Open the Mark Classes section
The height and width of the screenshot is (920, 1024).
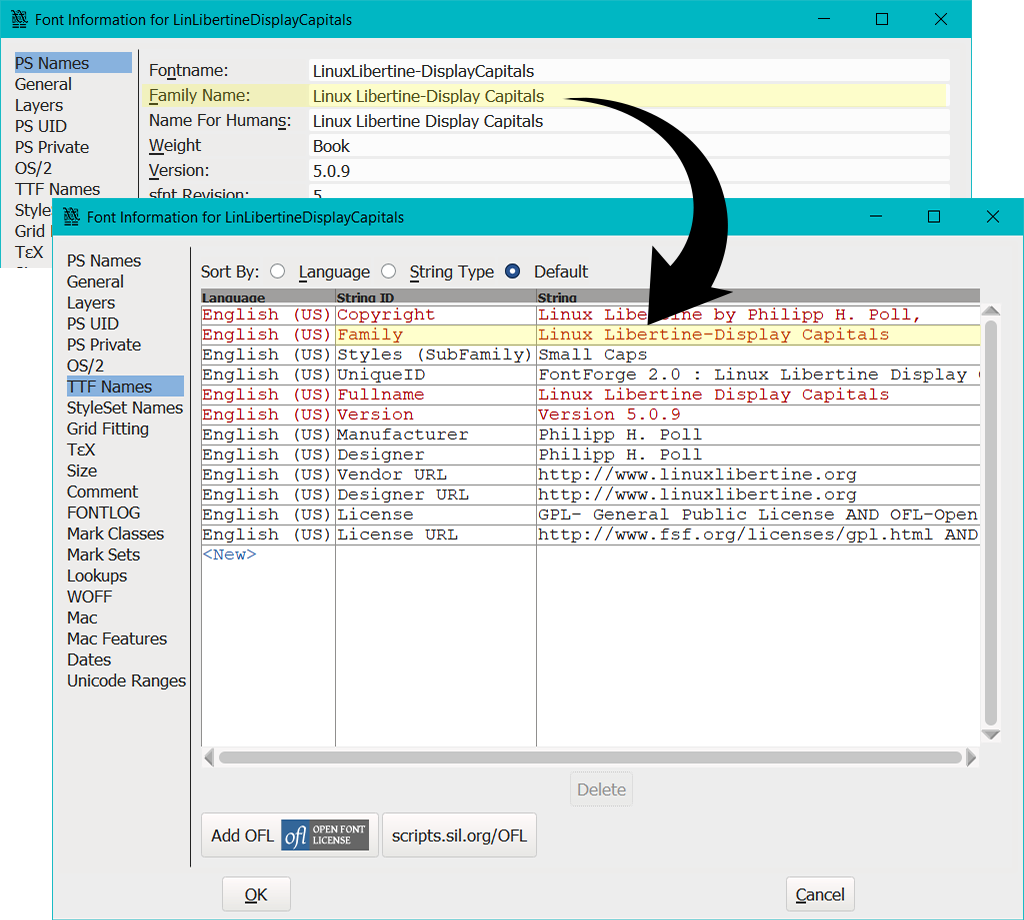[x=116, y=533]
